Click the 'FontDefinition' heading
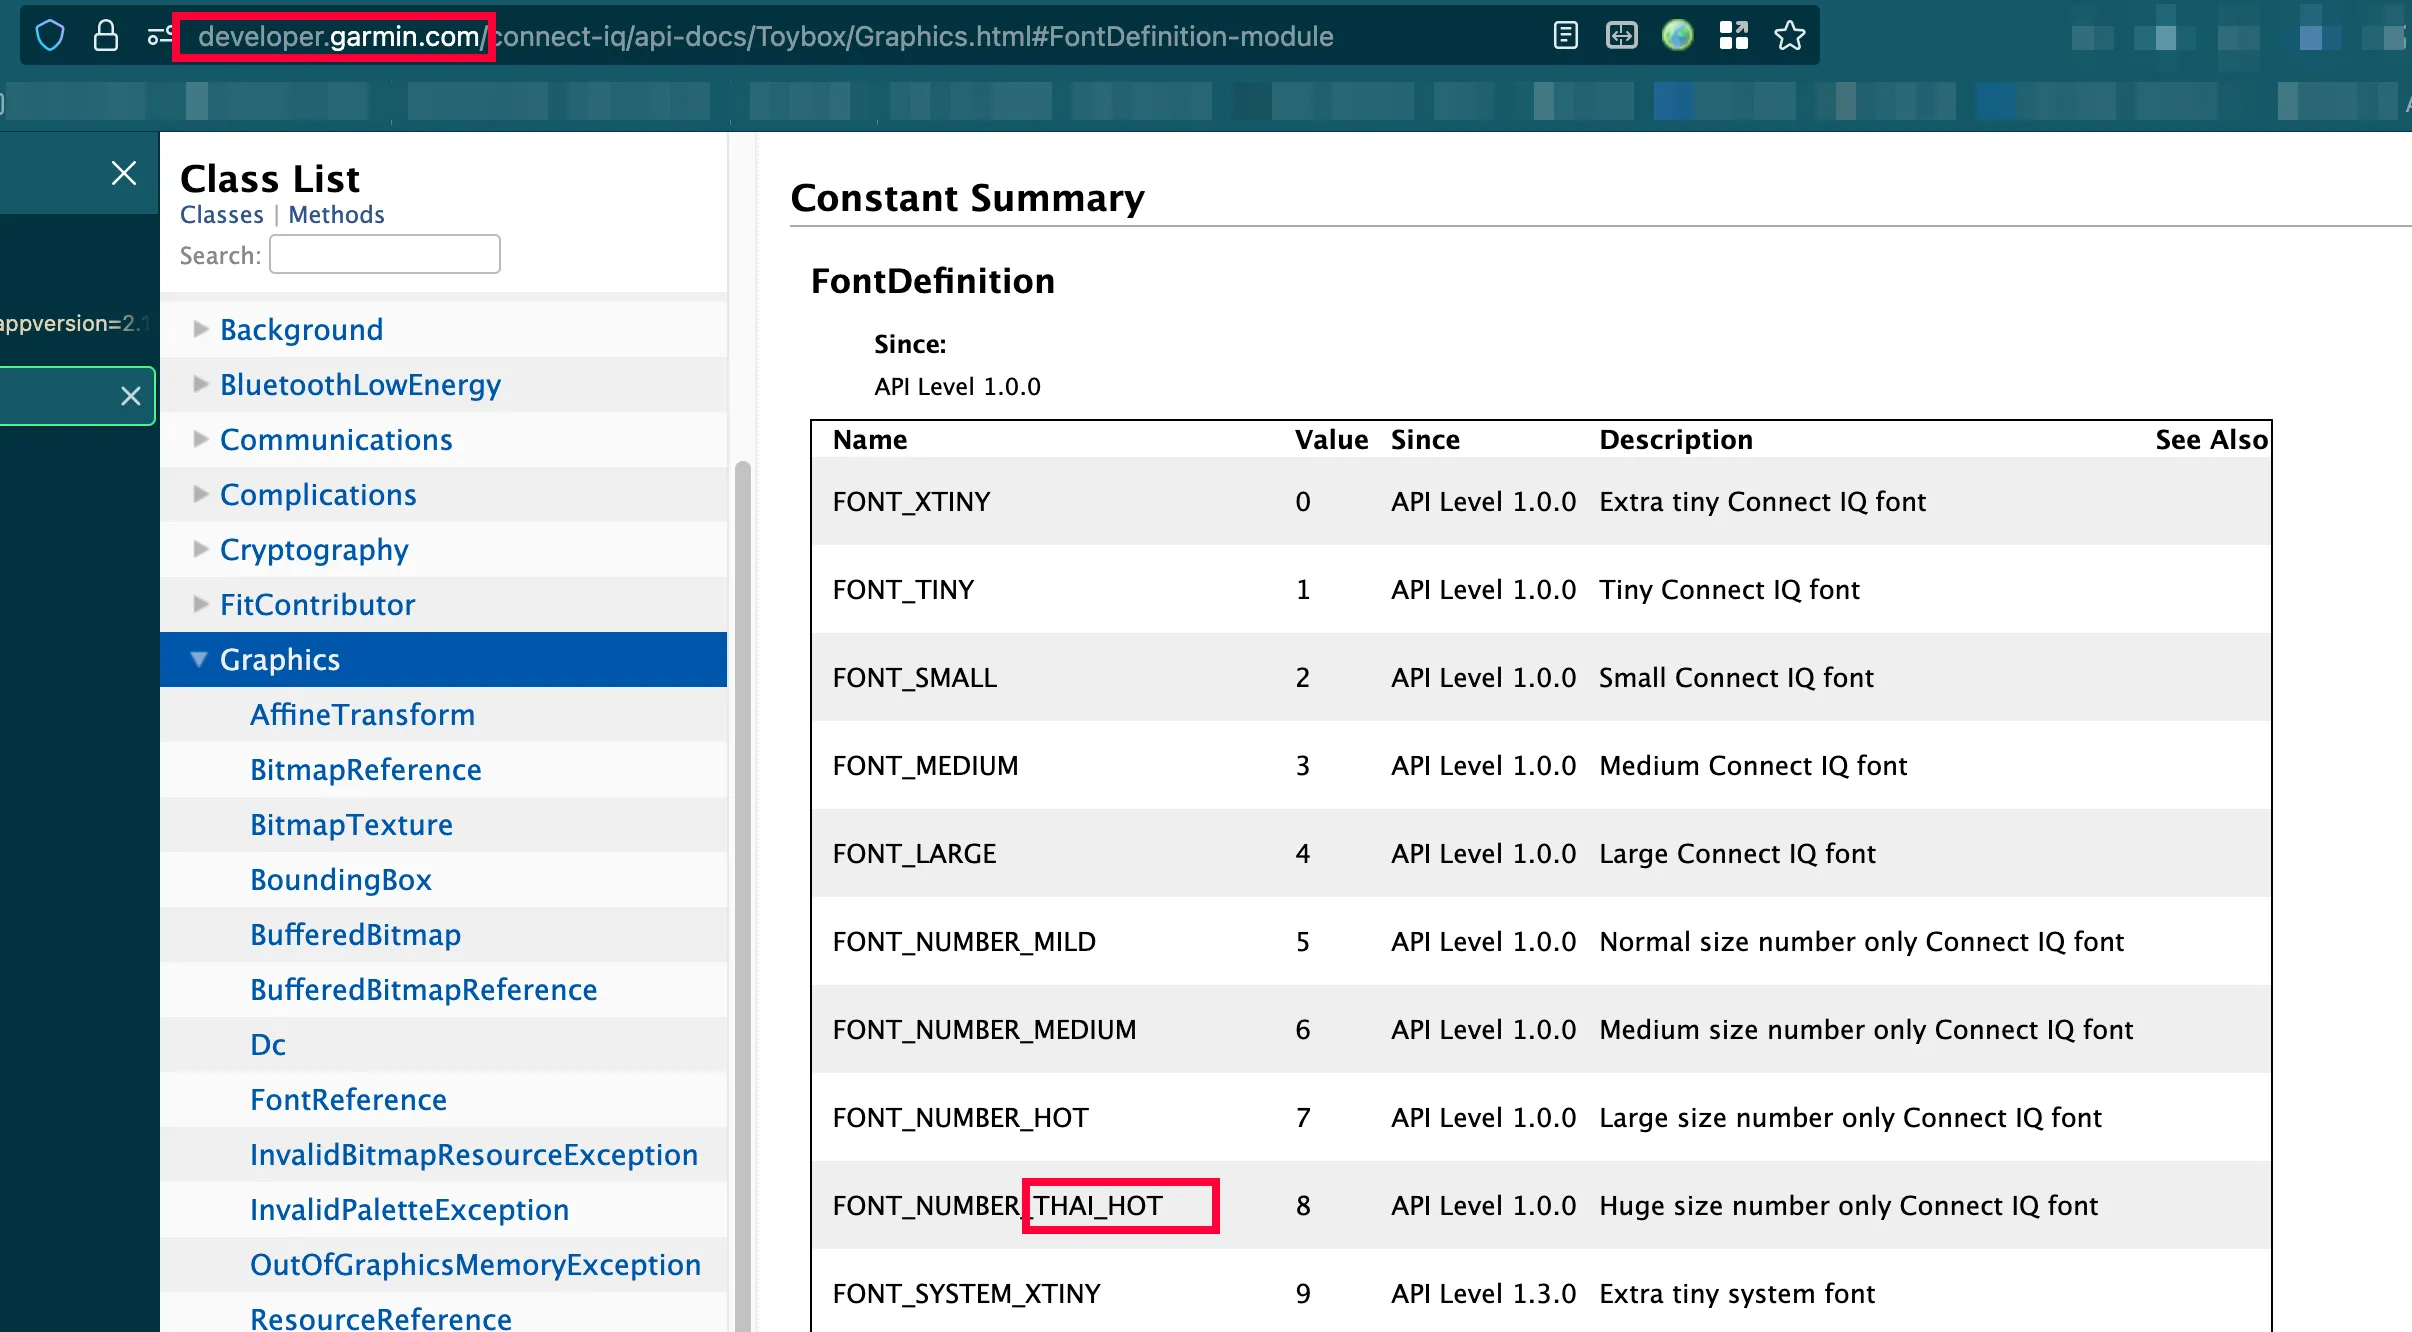 point(932,281)
